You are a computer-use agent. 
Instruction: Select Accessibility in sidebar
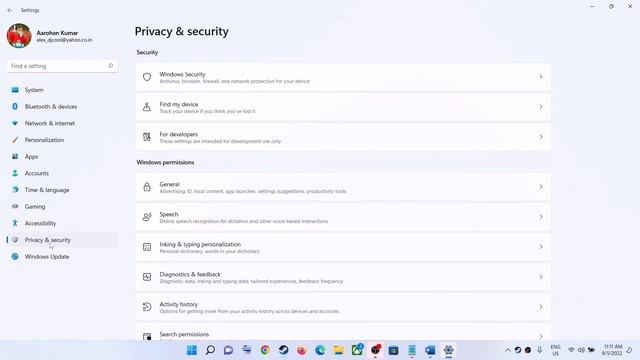click(x=62, y=223)
